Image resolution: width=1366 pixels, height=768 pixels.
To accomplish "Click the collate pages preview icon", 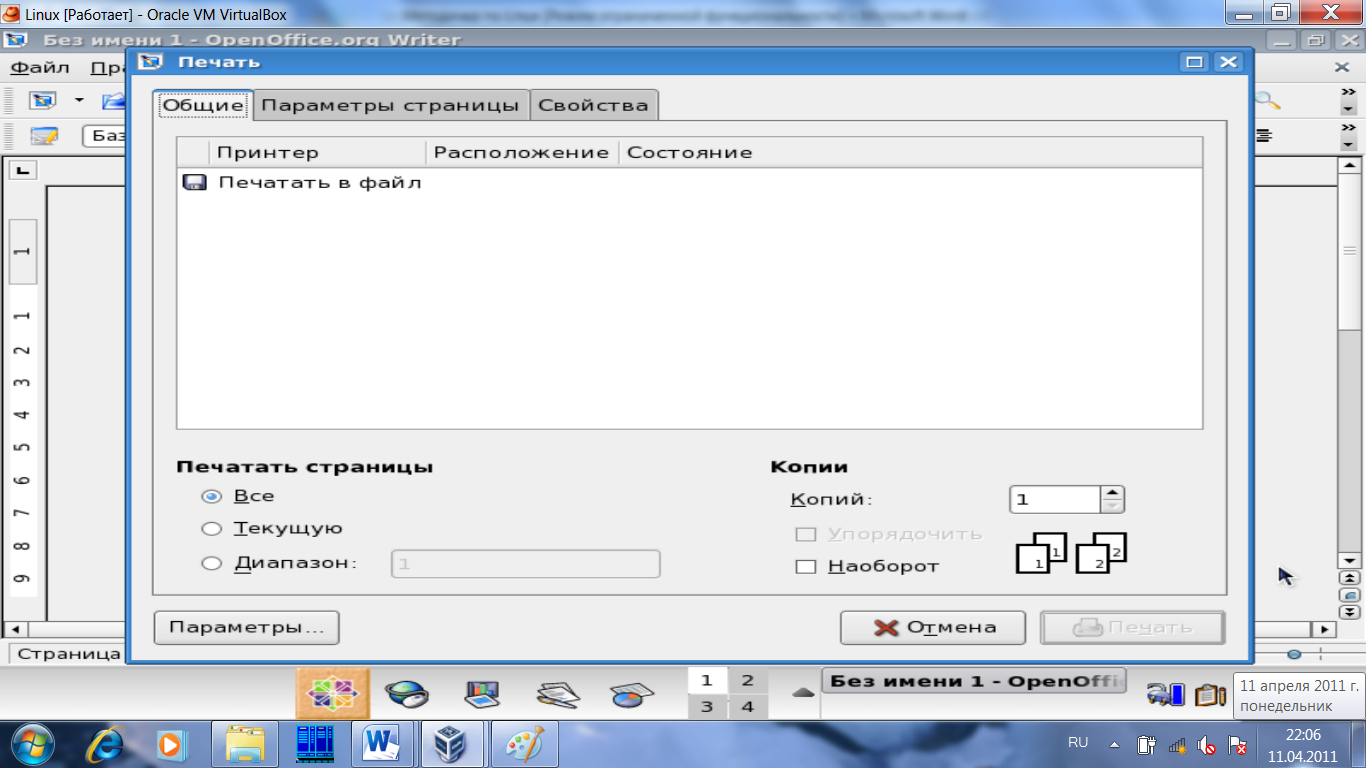I will tap(1071, 553).
